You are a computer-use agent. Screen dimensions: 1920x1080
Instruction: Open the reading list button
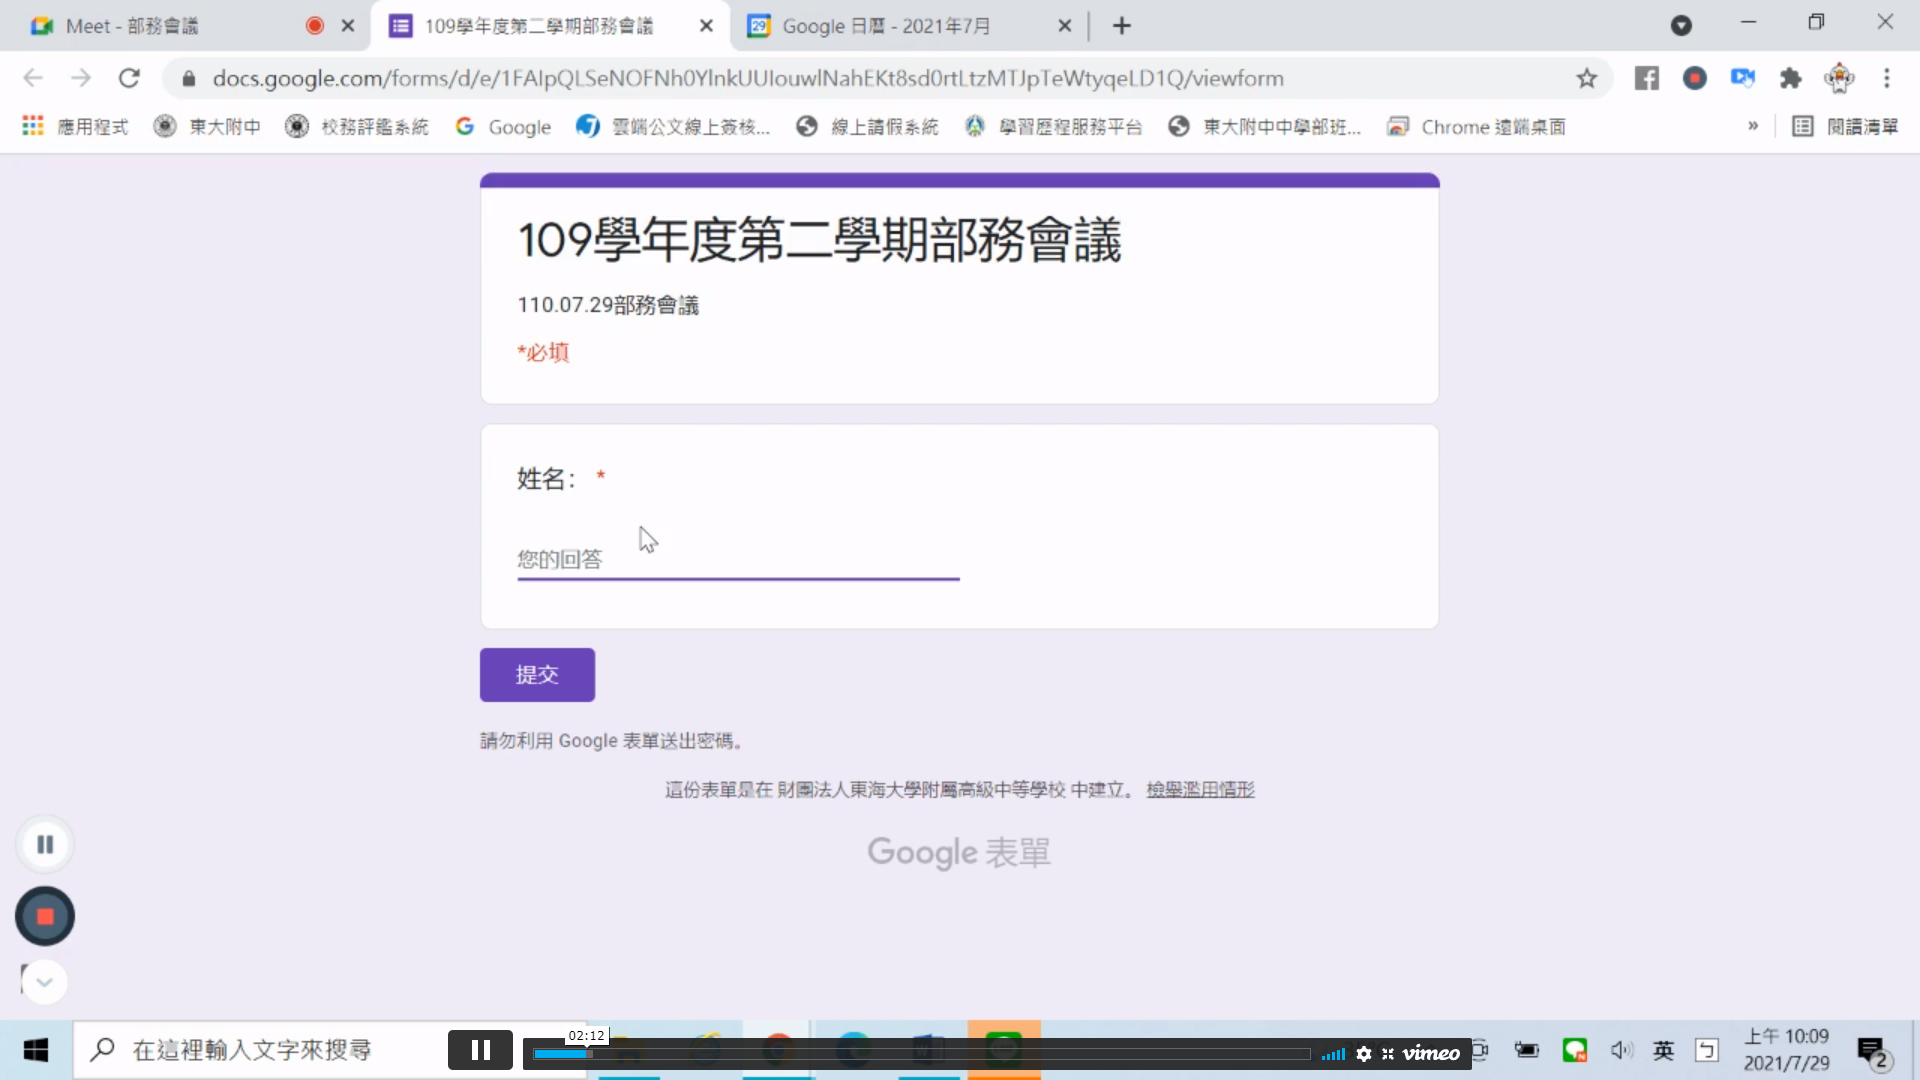(x=1844, y=126)
